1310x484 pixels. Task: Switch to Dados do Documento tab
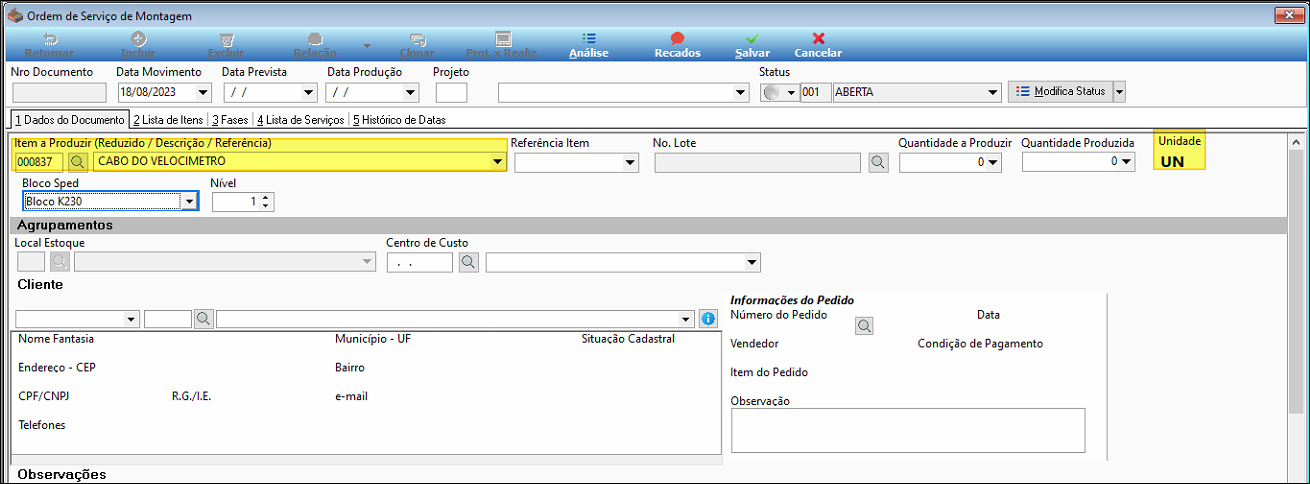[68, 119]
